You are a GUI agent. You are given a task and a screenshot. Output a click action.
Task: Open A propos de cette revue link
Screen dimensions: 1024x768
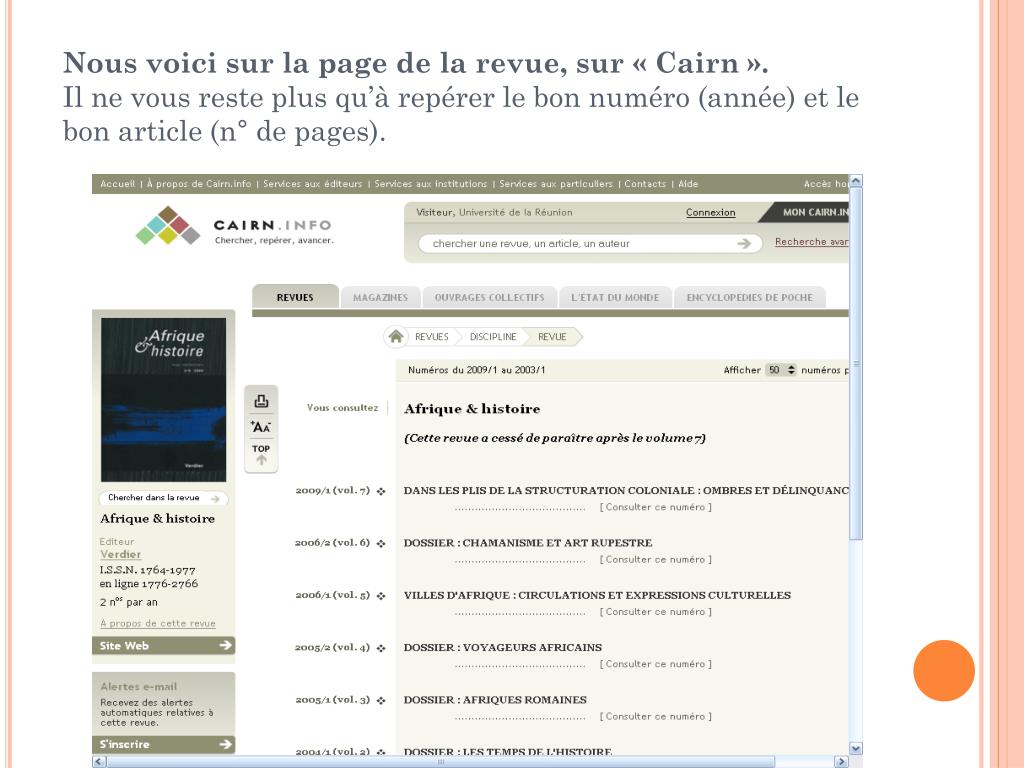point(158,624)
